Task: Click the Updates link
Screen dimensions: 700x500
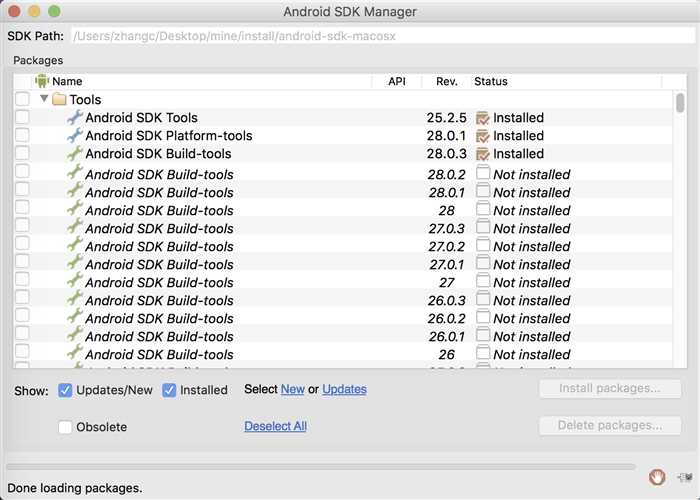Action: (344, 389)
